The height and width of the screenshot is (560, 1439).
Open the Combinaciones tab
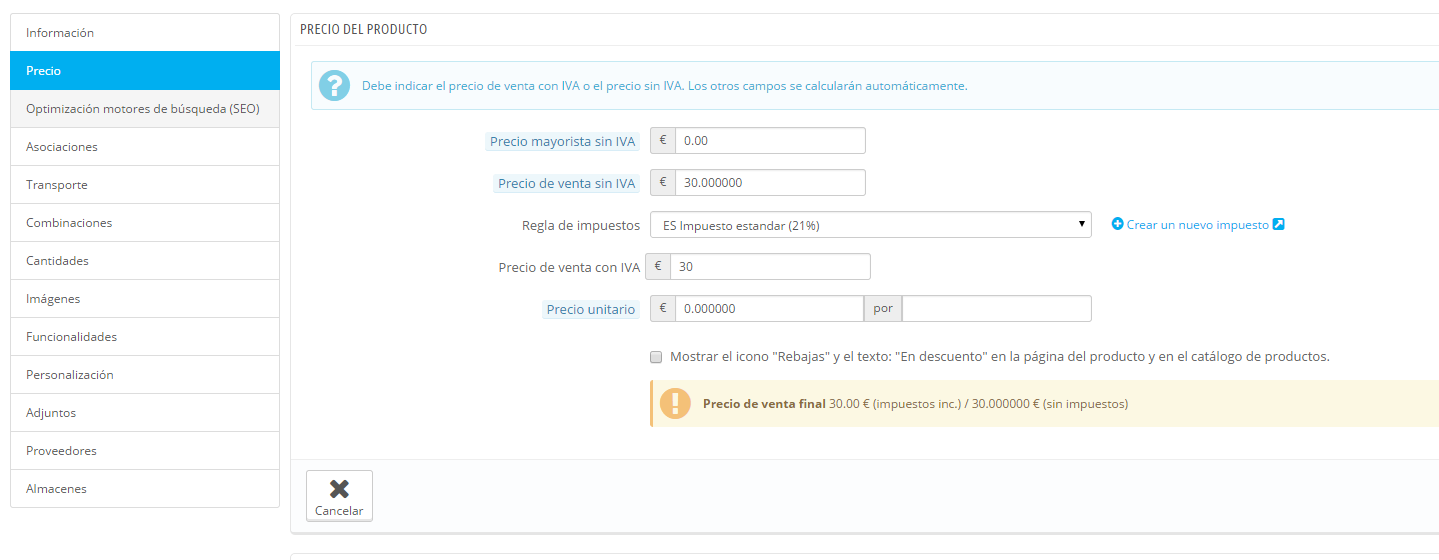coord(145,223)
